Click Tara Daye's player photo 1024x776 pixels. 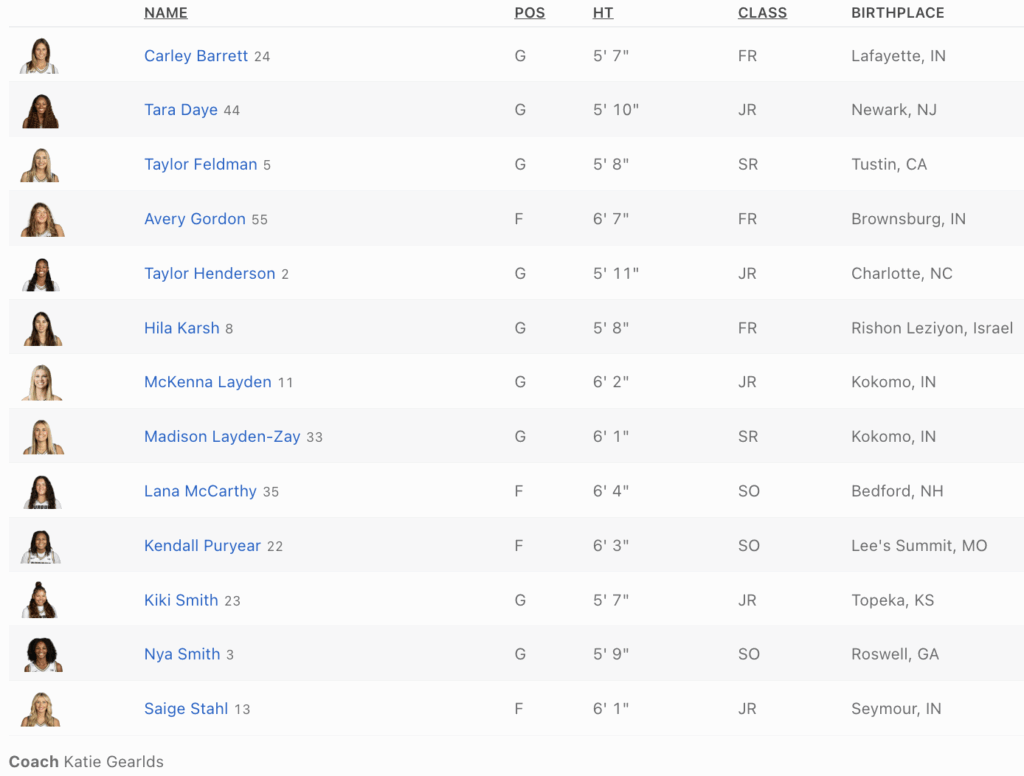pyautogui.click(x=40, y=111)
